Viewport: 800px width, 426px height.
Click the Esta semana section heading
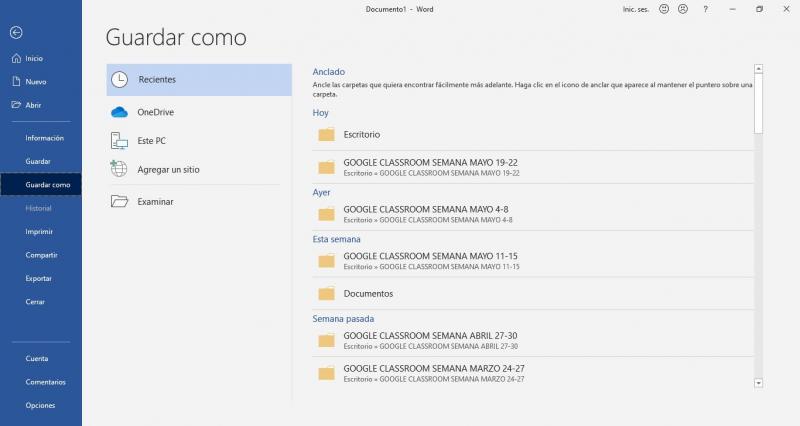pyautogui.click(x=336, y=239)
